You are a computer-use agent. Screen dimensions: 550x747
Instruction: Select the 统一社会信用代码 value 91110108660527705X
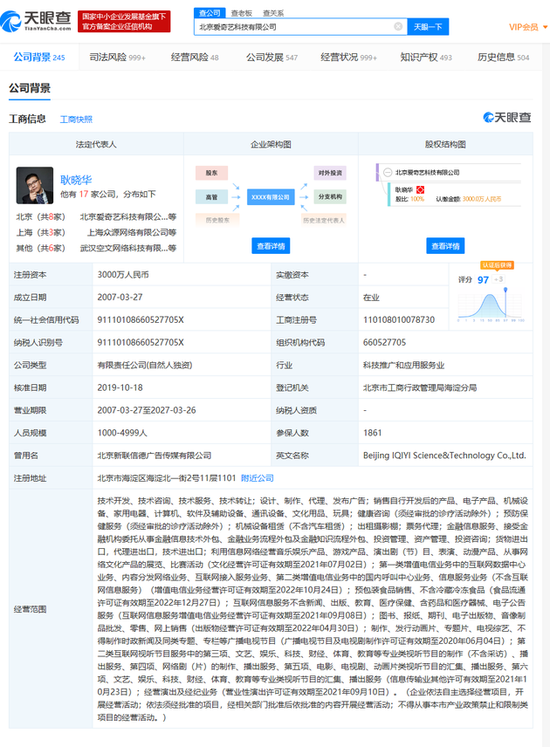coord(141,320)
